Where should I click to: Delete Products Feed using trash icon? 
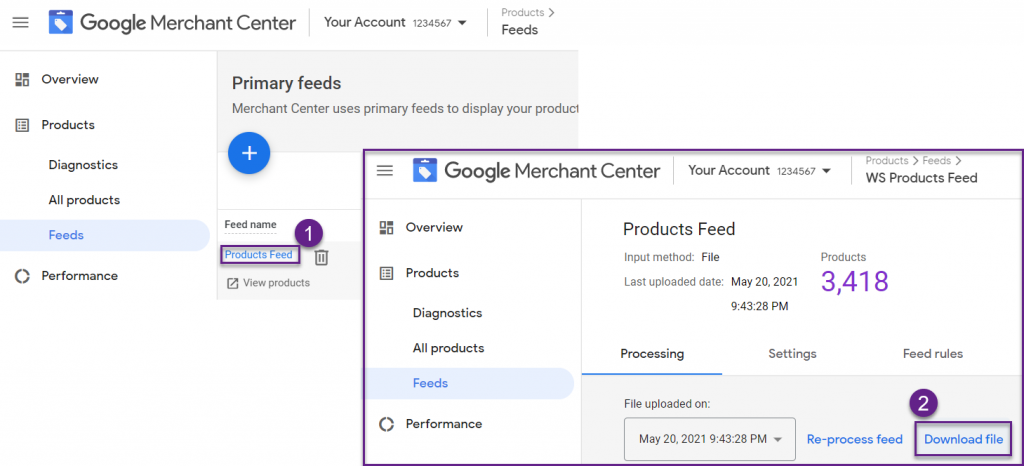[321, 258]
